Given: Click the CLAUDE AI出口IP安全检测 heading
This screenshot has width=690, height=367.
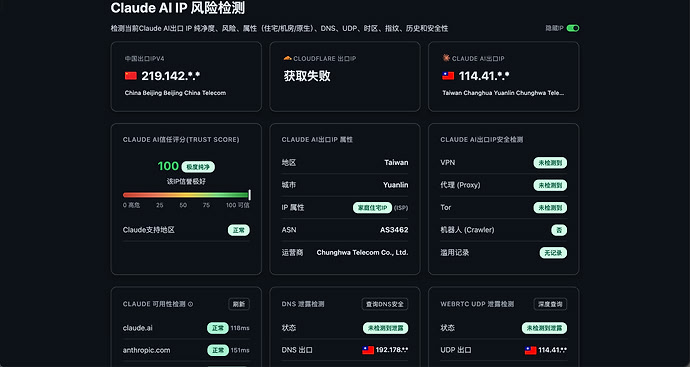Looking at the screenshot, I should click(481, 139).
